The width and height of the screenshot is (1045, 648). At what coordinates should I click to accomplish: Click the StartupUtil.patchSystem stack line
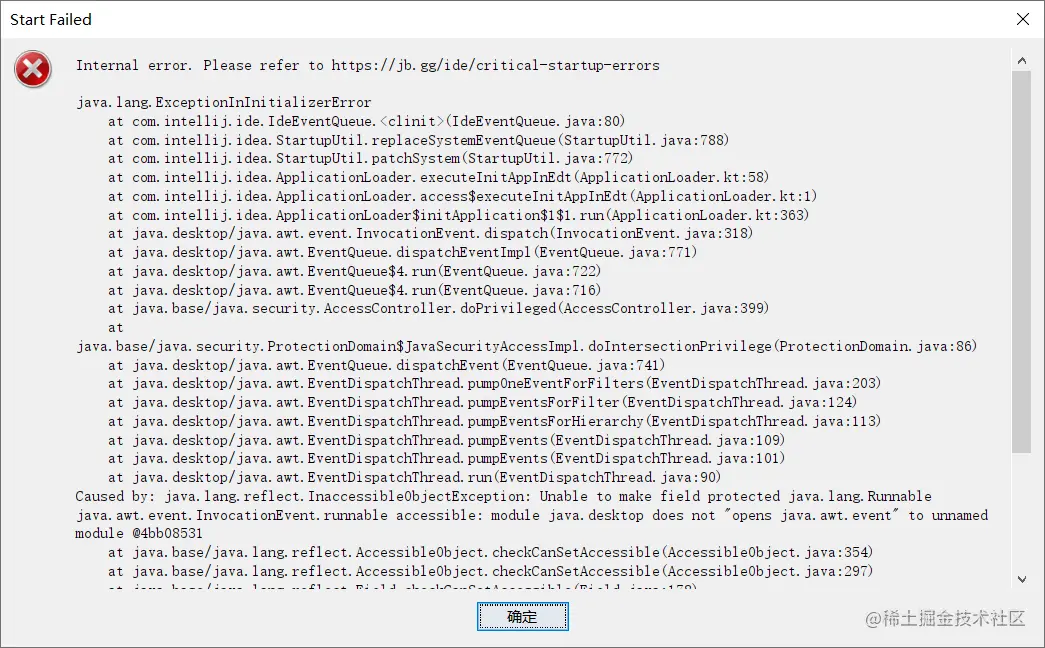[371, 159]
